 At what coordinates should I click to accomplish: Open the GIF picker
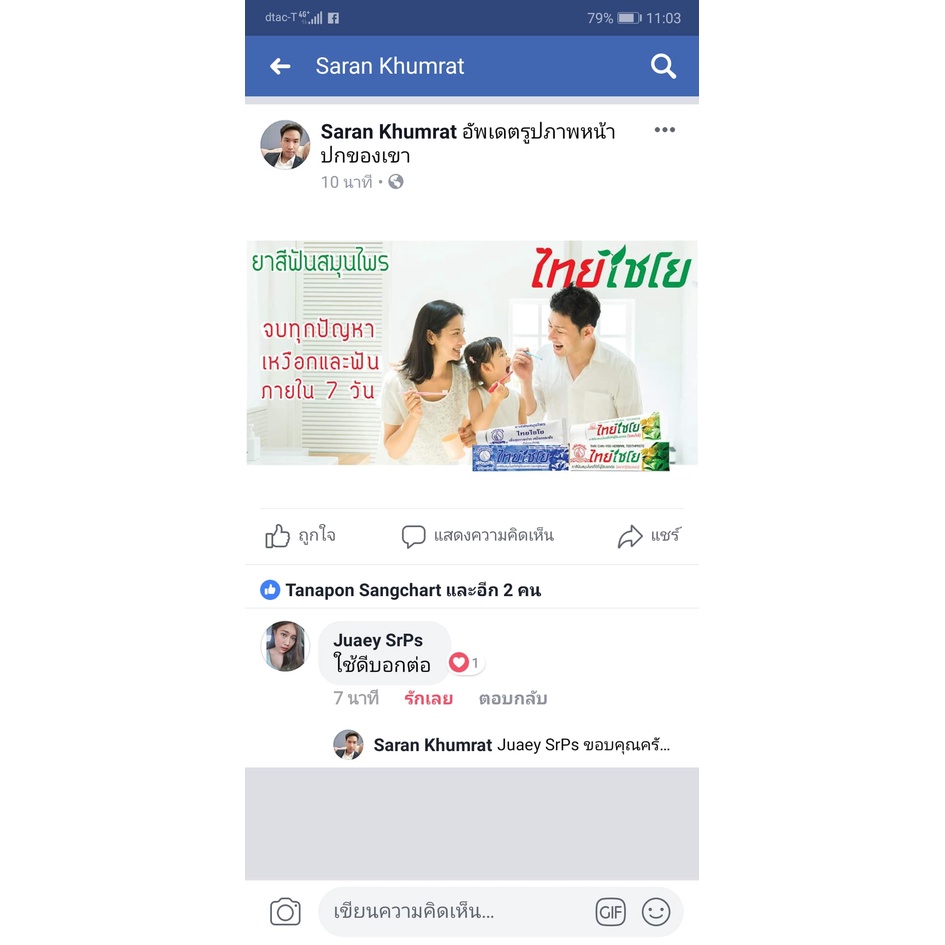tap(611, 912)
